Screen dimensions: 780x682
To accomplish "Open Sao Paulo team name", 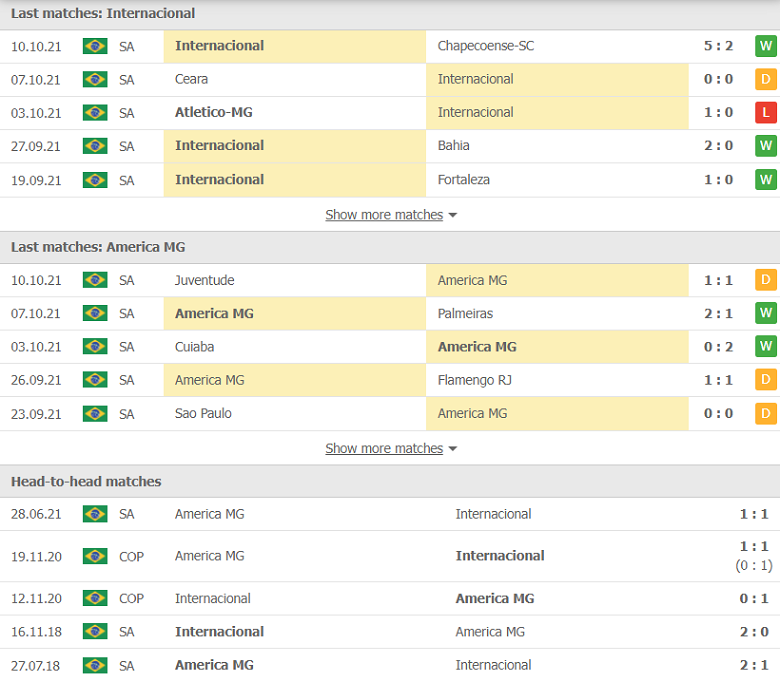I will click(203, 413).
